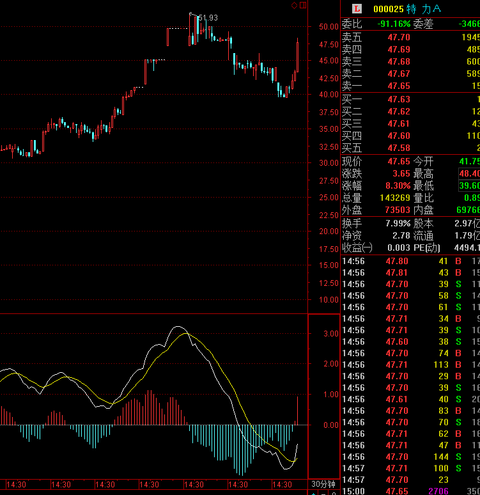The image size is (480, 495).
Task: Select the 卖四 ask price 47.69
Action: [399, 49]
